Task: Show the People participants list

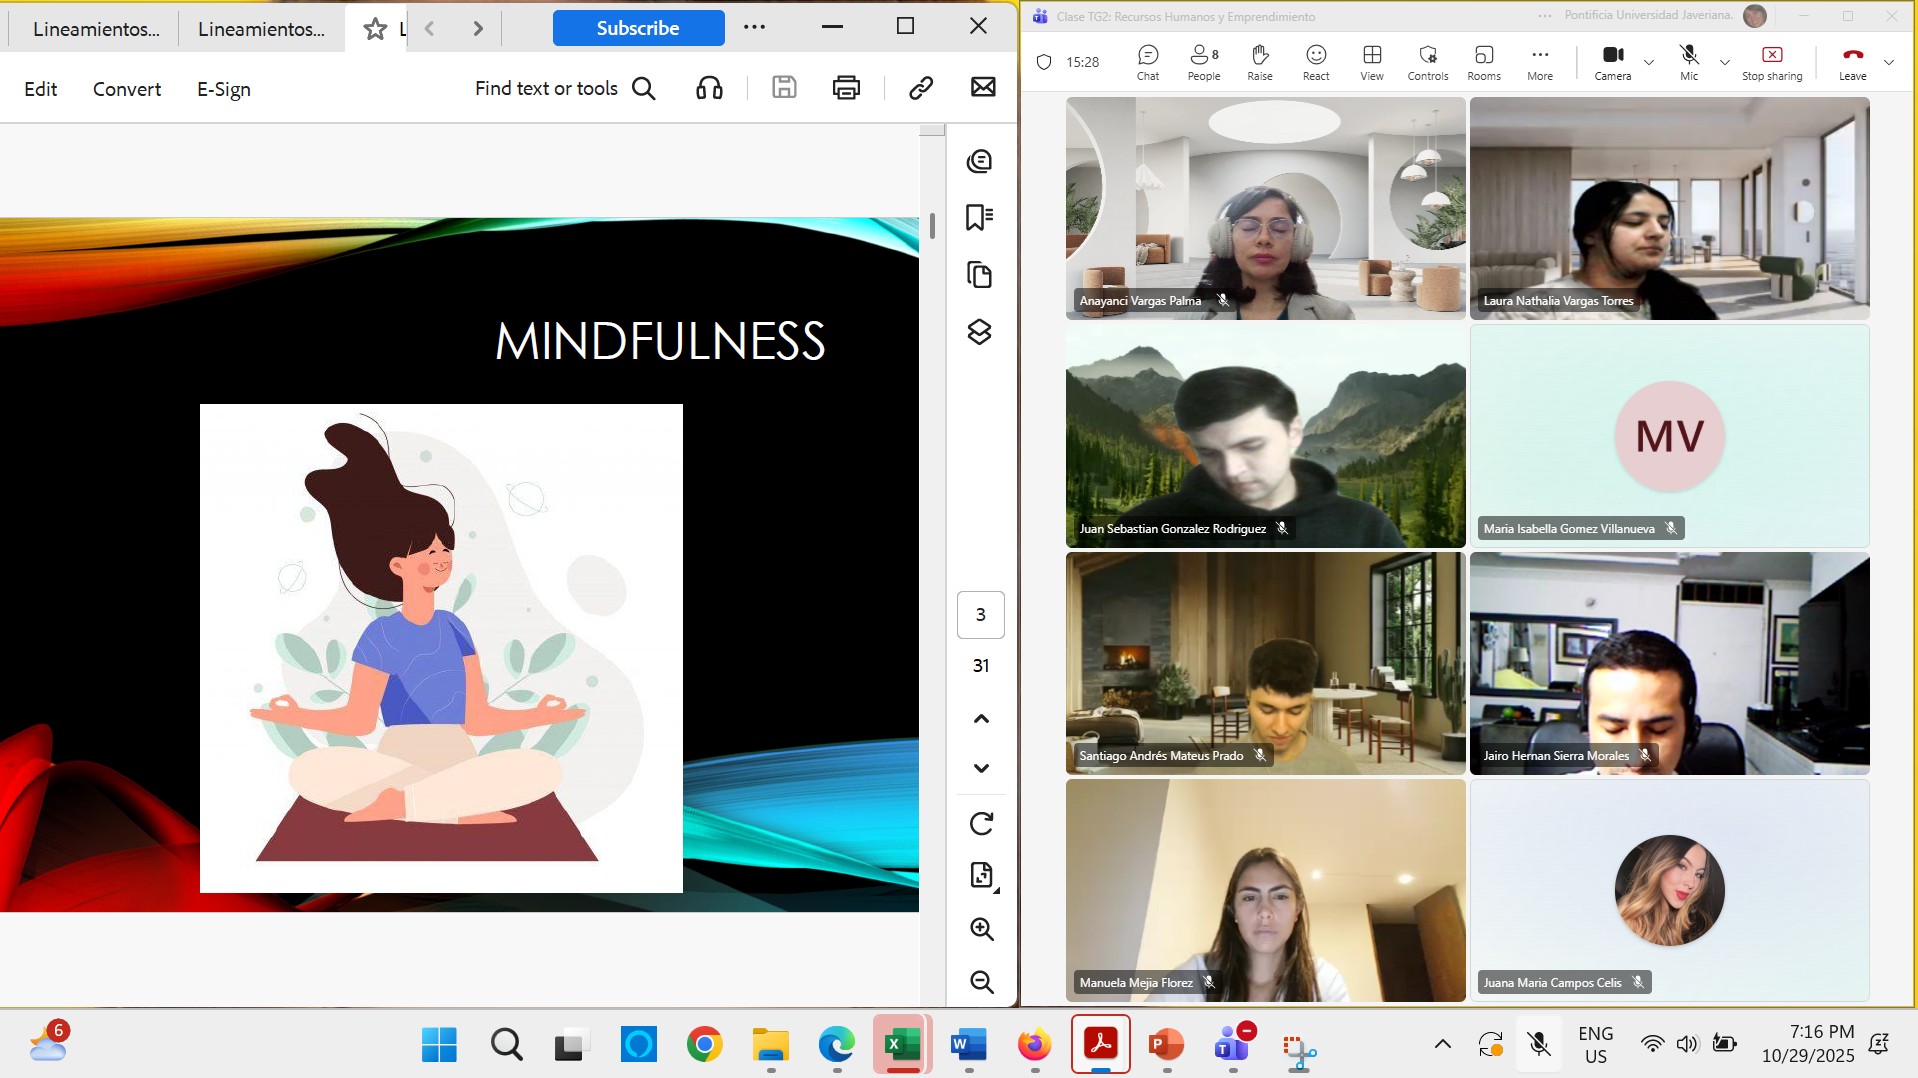Action: point(1203,62)
